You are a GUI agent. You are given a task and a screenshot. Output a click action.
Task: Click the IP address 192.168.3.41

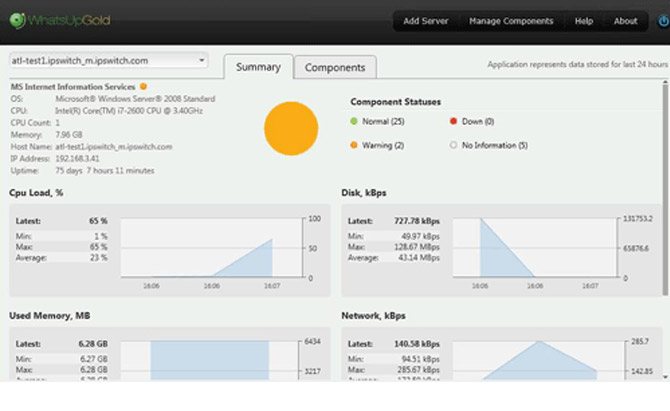77,159
